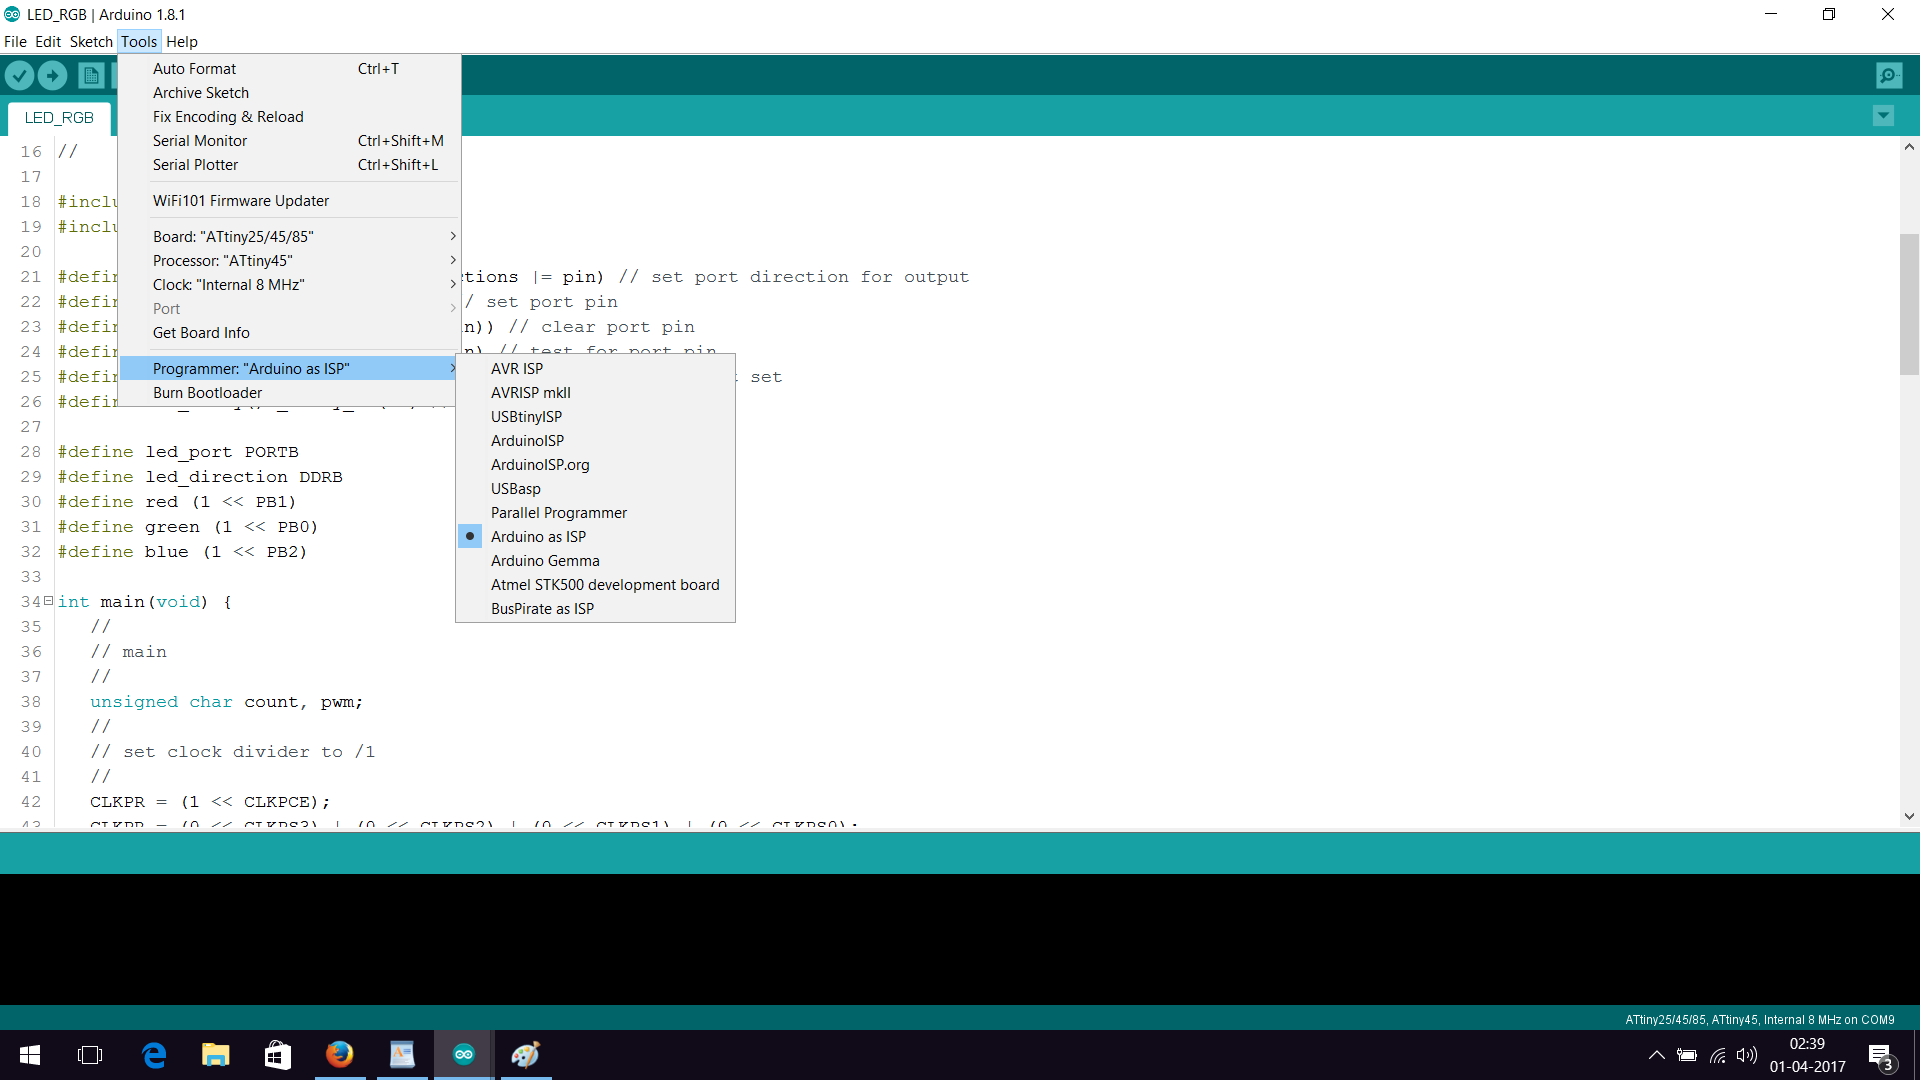Image resolution: width=1920 pixels, height=1080 pixels.
Task: Open Action Center notifications icon
Action: coord(1881,1055)
